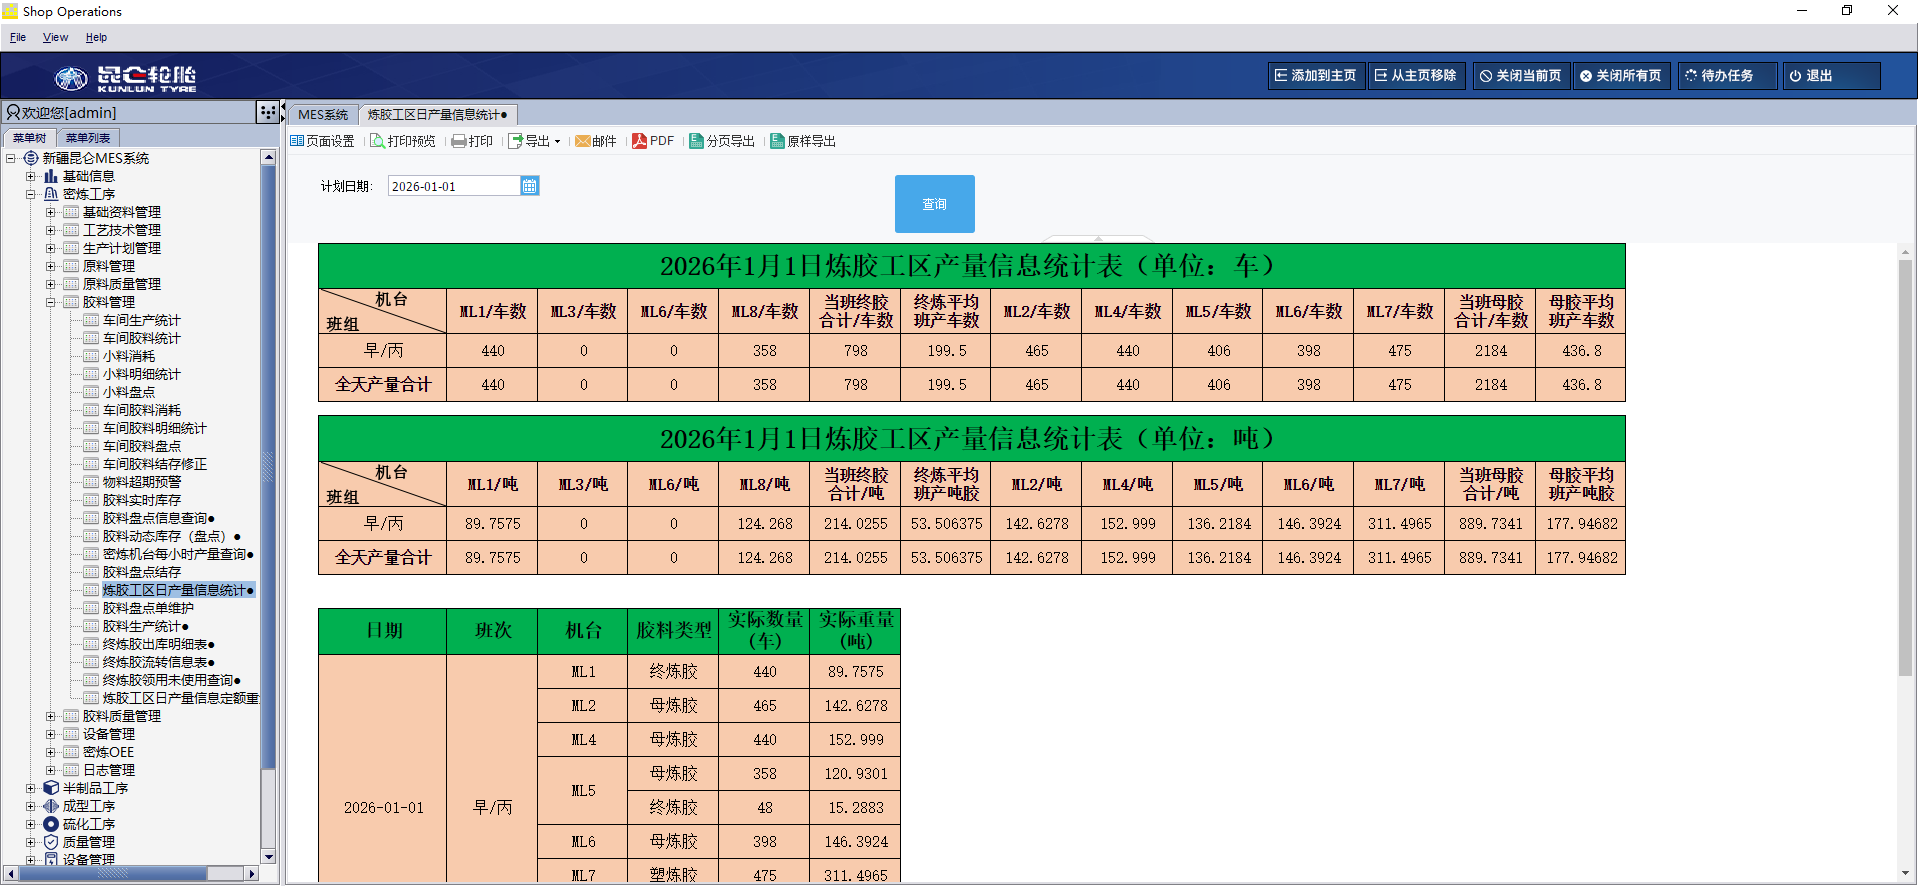
Task: Send report by email (邮件)
Action: [583, 141]
